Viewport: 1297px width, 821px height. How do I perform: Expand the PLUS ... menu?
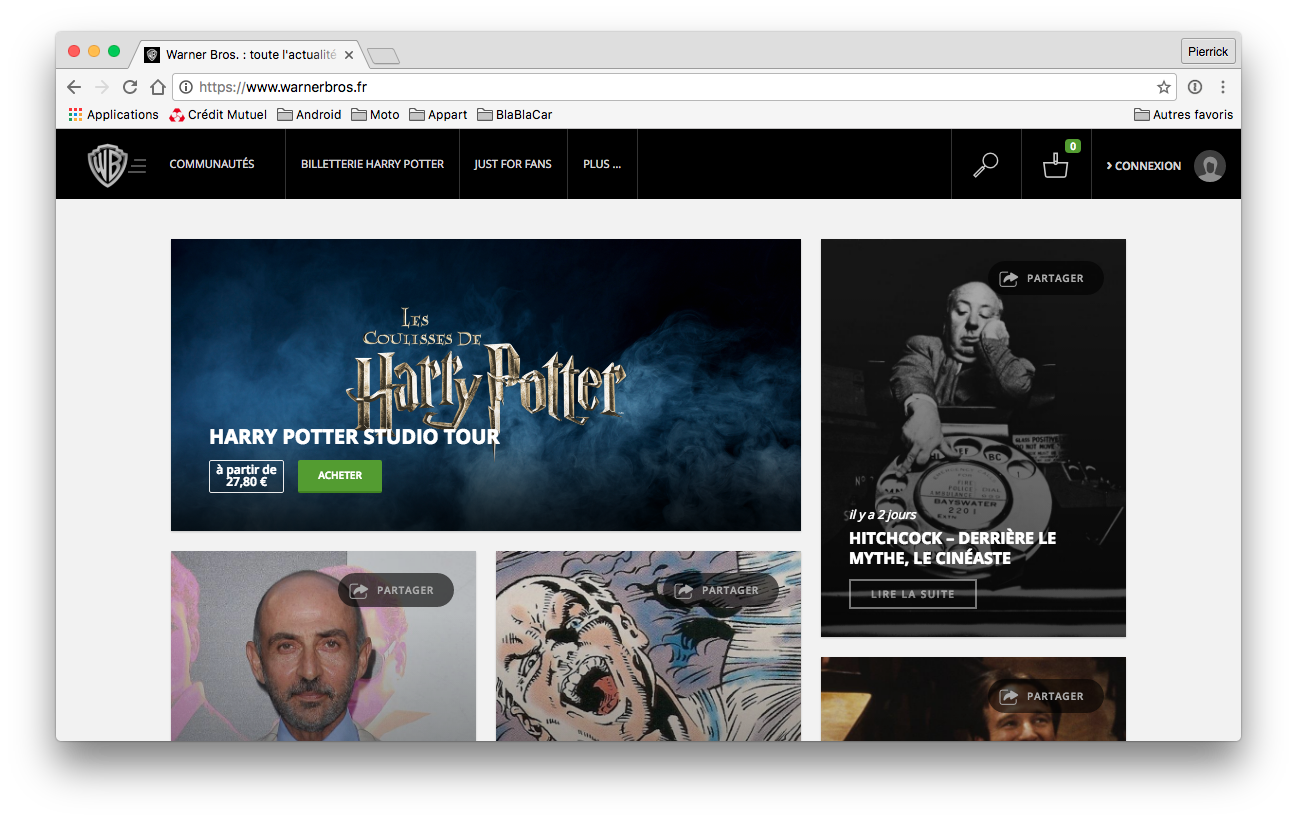602,164
